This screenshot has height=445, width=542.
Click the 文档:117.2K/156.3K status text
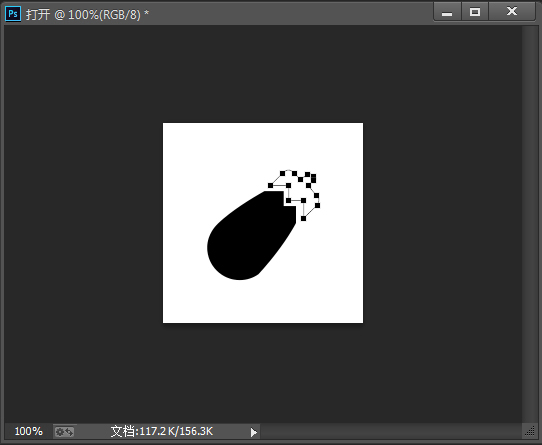coord(162,431)
